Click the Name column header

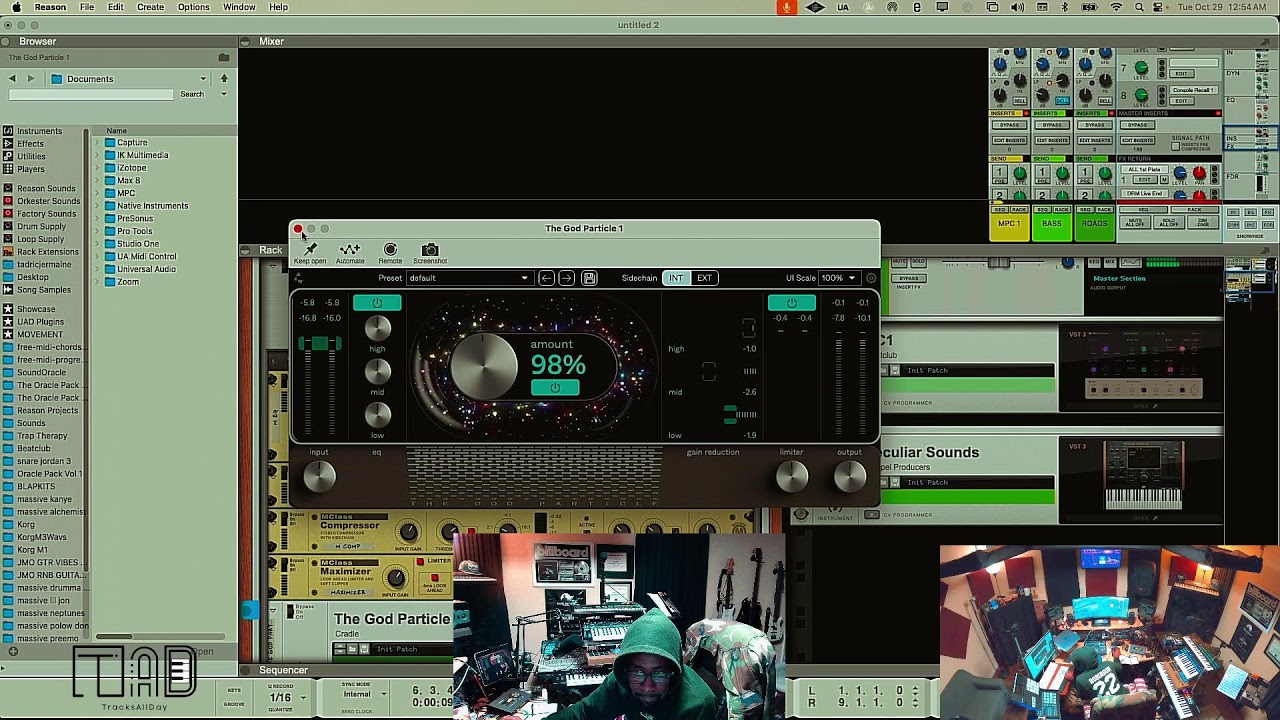[x=117, y=131]
